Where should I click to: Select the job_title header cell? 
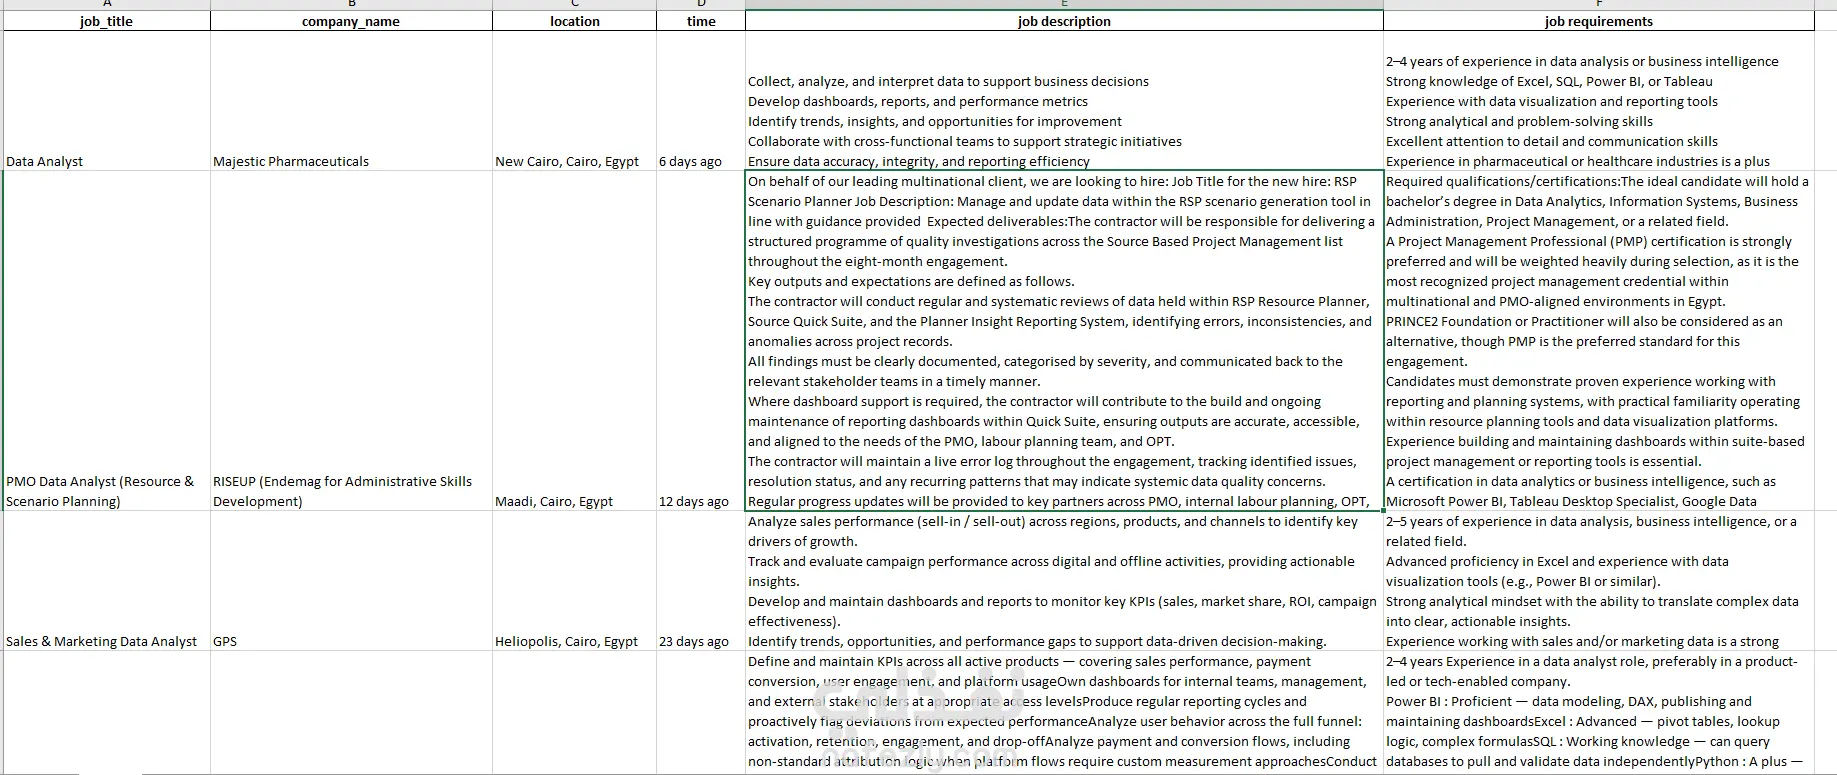pos(107,21)
